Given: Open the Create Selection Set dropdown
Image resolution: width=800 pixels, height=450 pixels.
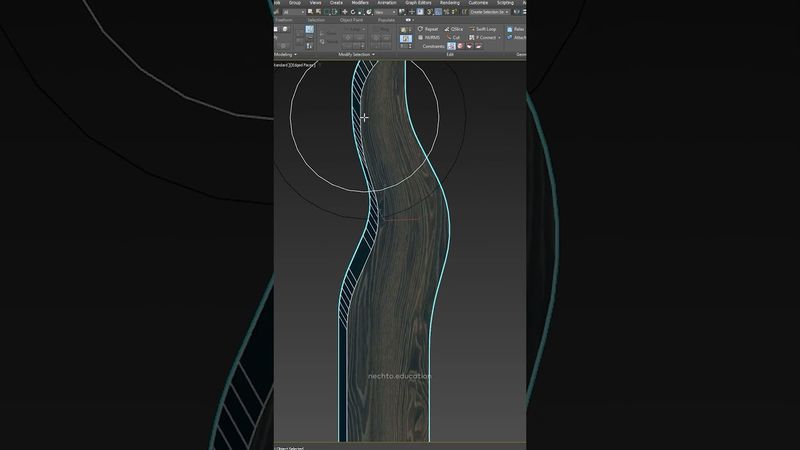Looking at the screenshot, I should (489, 12).
